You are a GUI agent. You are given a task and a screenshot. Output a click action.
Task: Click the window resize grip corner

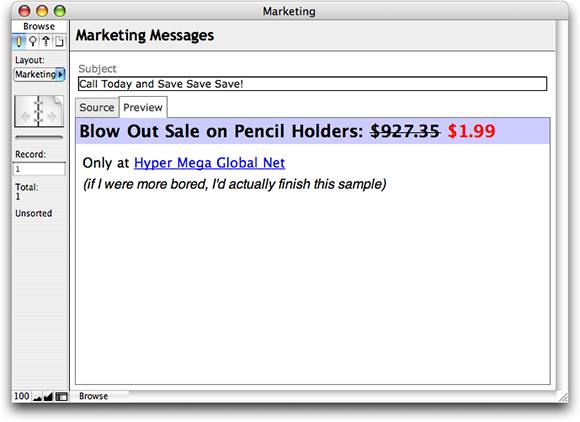point(563,397)
